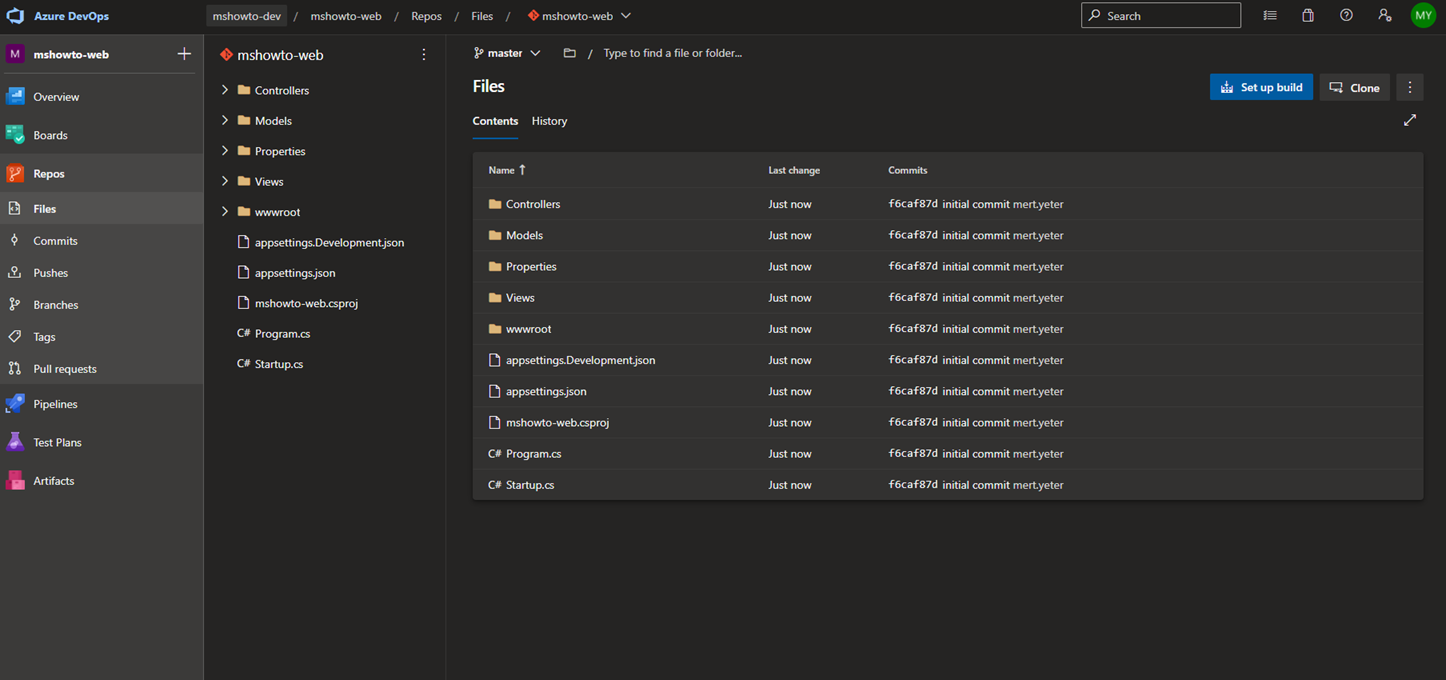Click the Tags icon in sidebar
The width and height of the screenshot is (1446, 680).
point(14,337)
